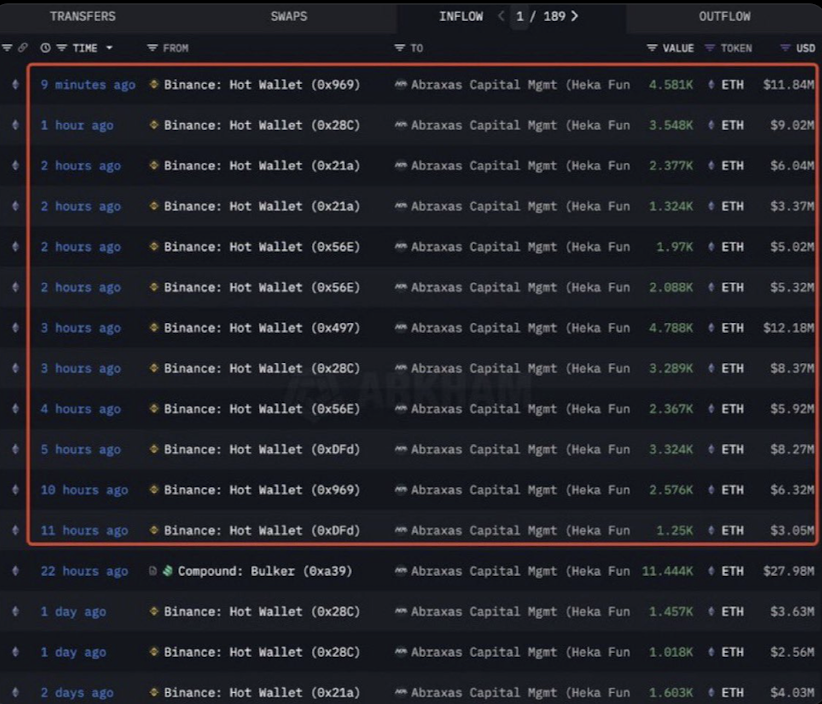
Task: Click the filter icon left of the chain-link icon
Action: 7,48
